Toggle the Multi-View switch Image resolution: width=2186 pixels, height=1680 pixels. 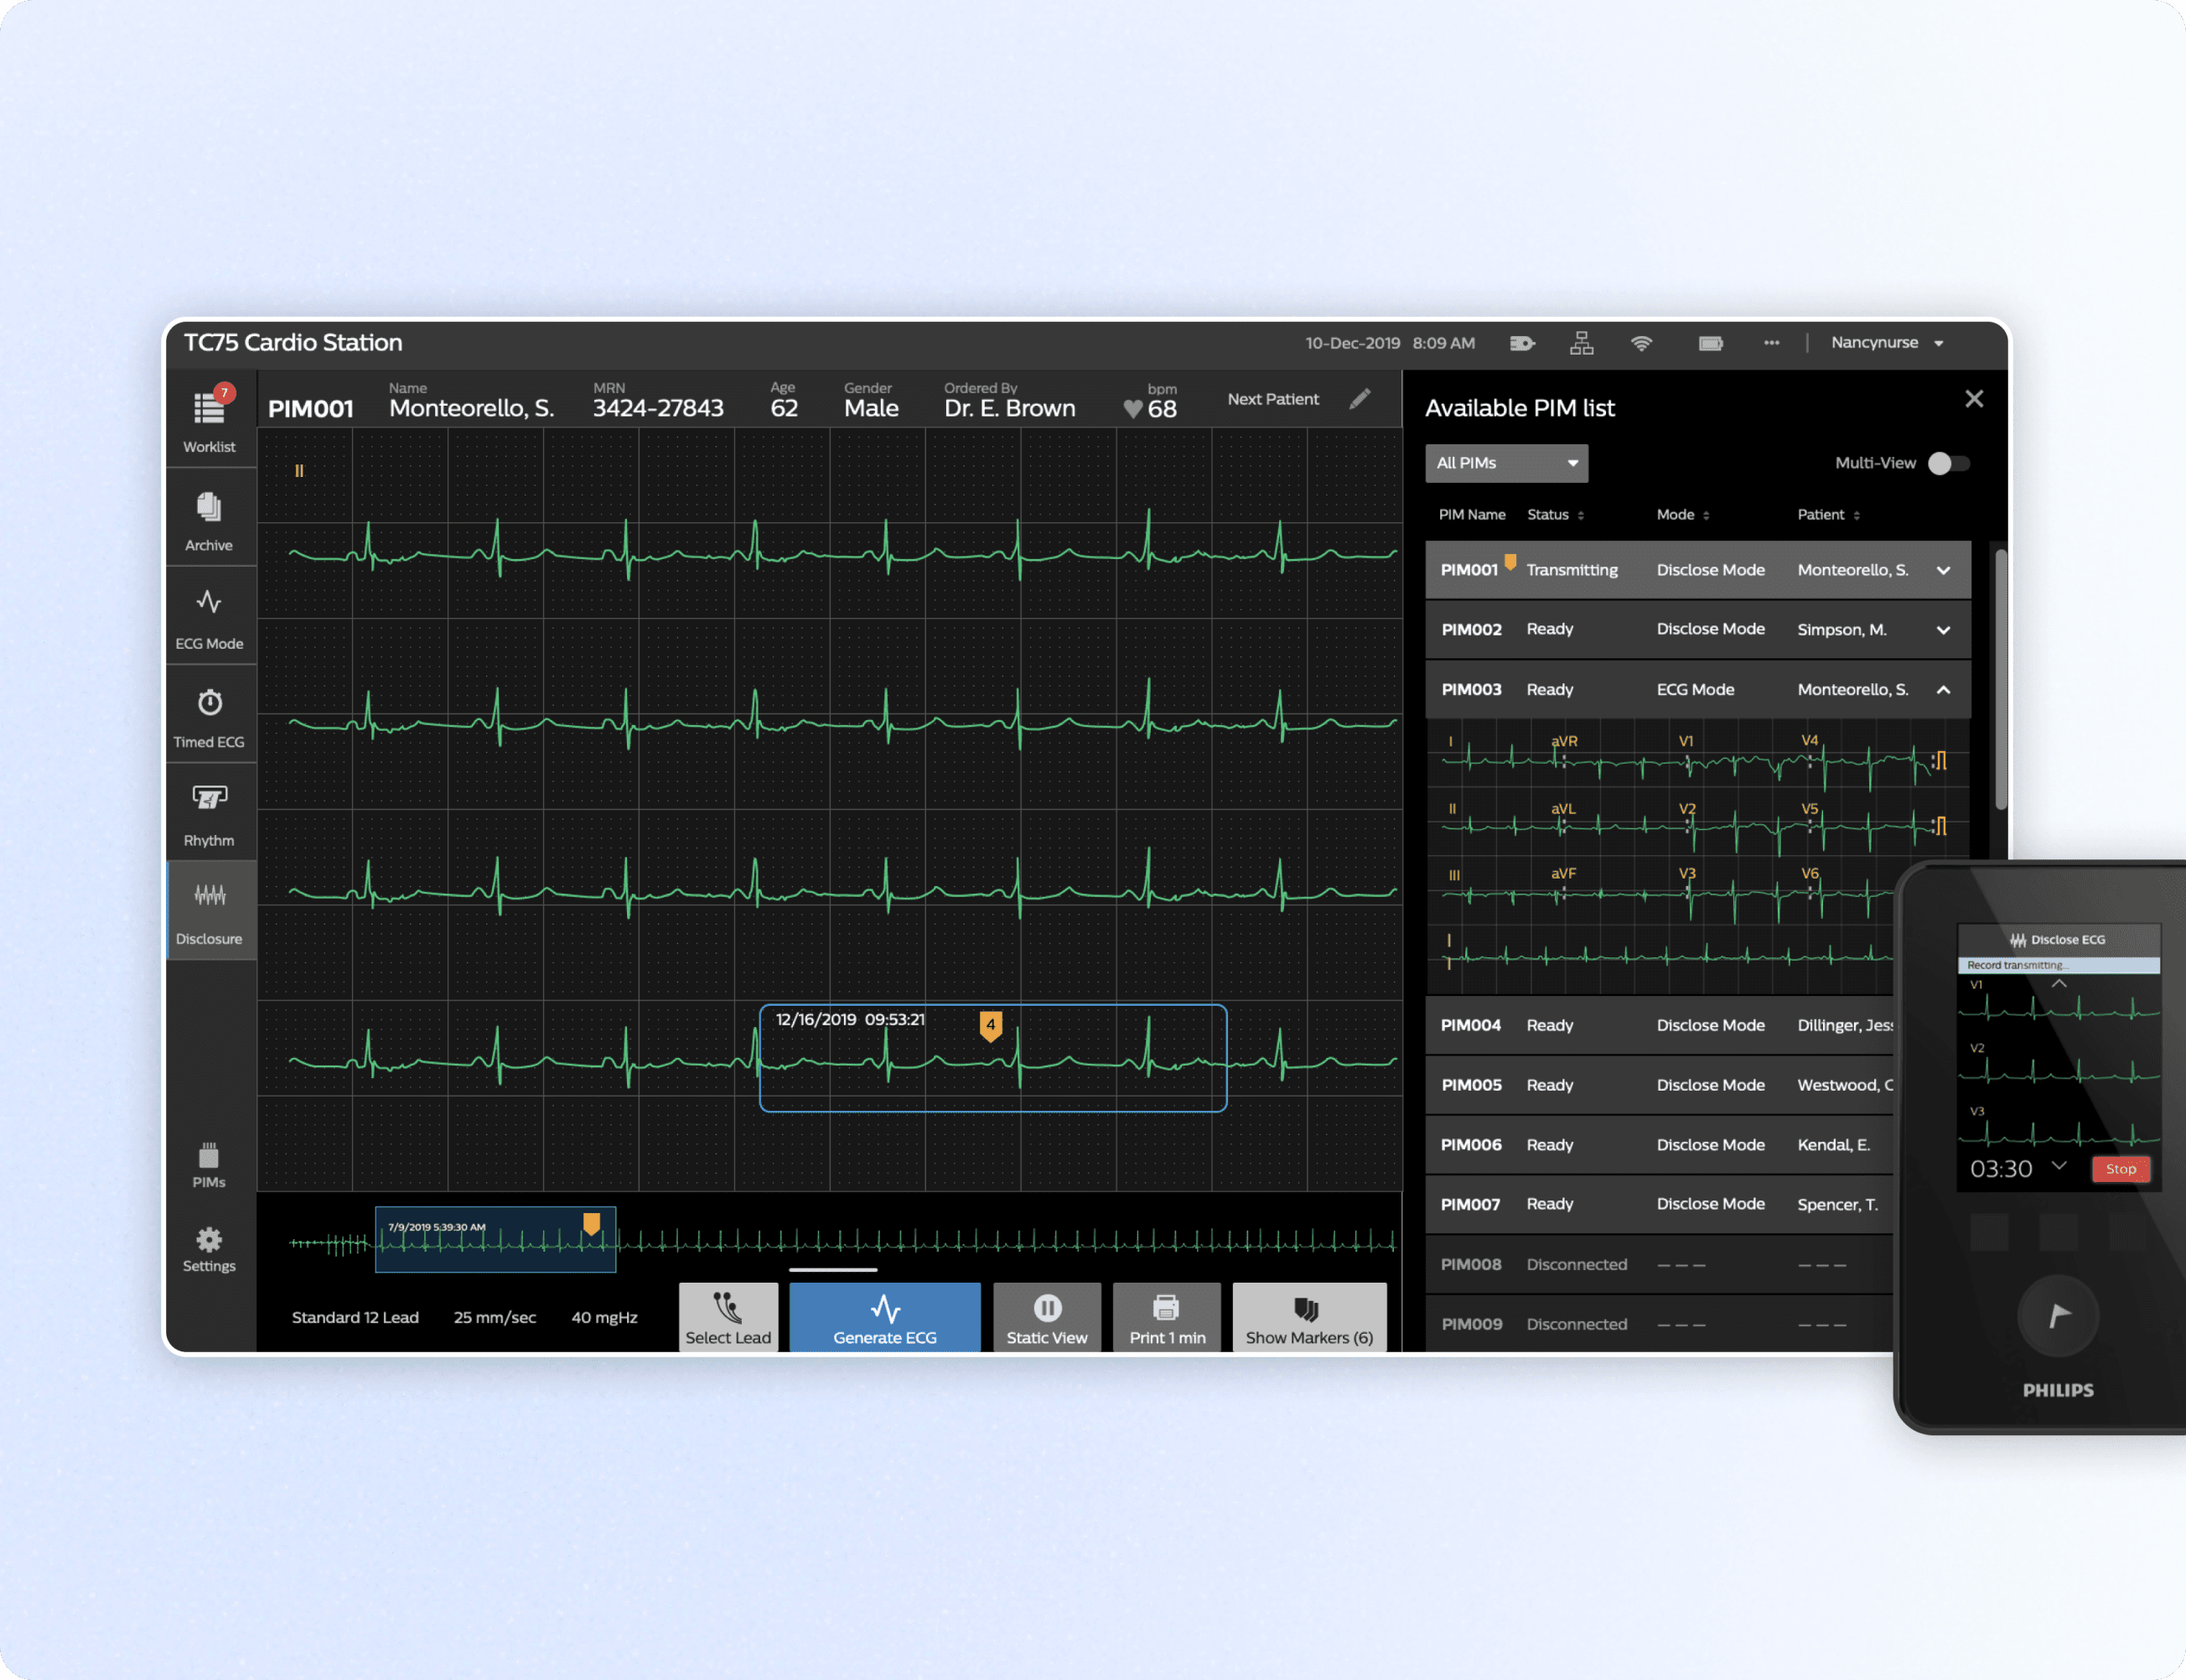(x=1948, y=463)
